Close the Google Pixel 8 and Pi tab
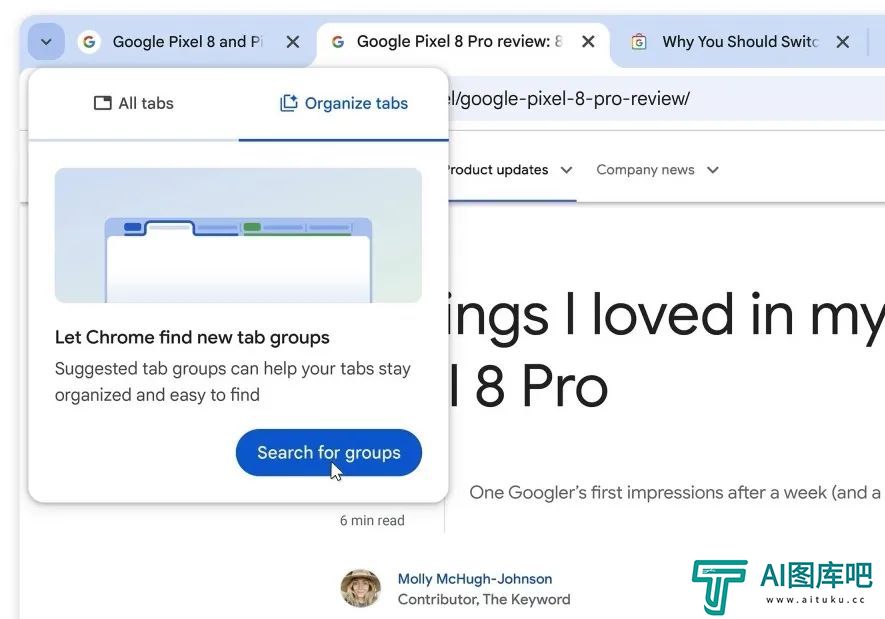The width and height of the screenshot is (885, 619). [292, 42]
